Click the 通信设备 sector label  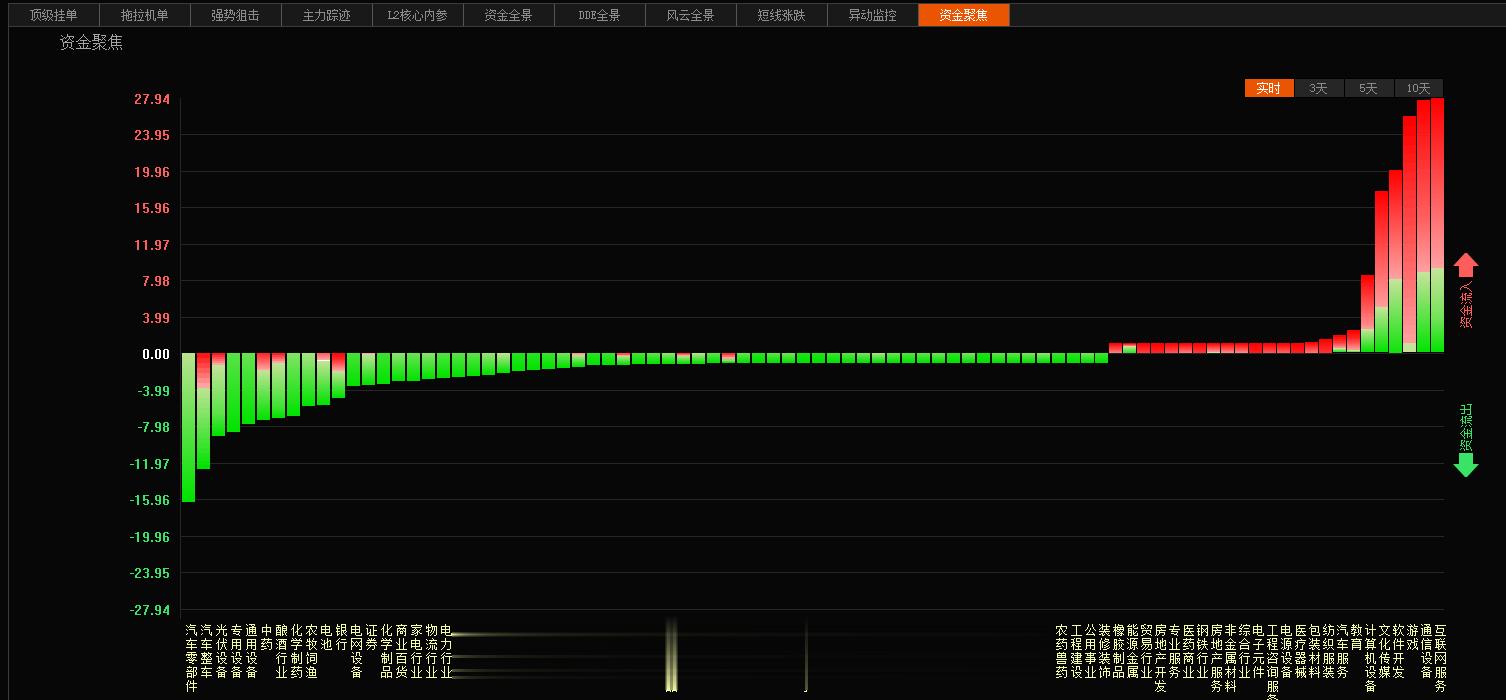1426,652
